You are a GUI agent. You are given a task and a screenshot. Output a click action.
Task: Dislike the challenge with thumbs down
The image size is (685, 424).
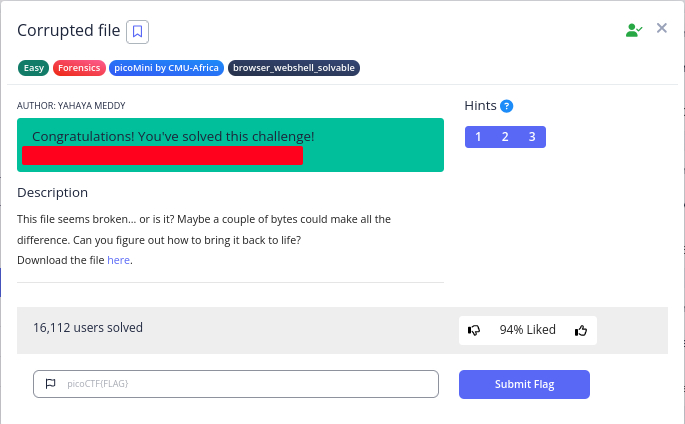coord(475,330)
